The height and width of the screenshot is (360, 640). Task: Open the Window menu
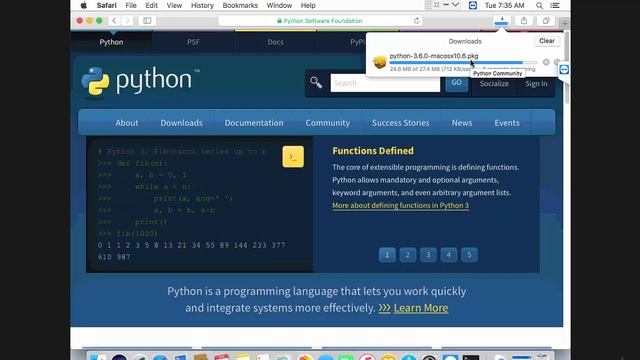click(x=279, y=5)
